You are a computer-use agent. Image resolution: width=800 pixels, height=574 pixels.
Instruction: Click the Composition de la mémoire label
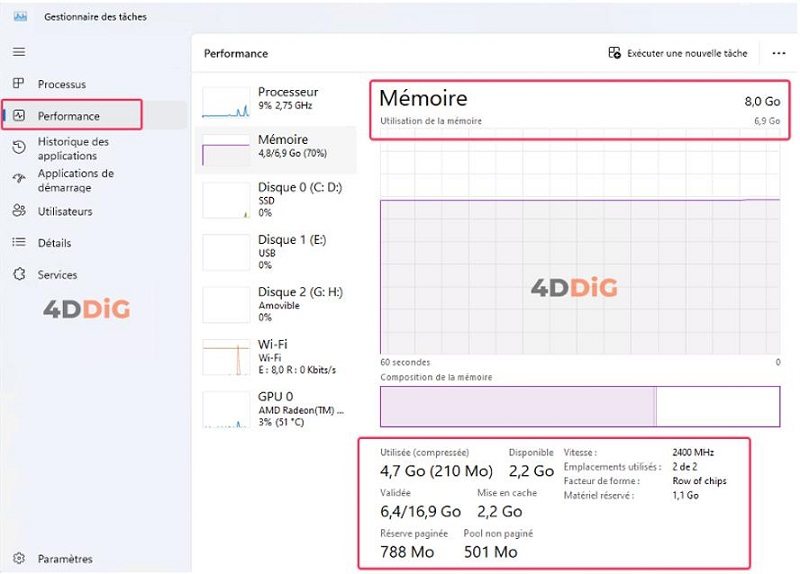coord(436,377)
